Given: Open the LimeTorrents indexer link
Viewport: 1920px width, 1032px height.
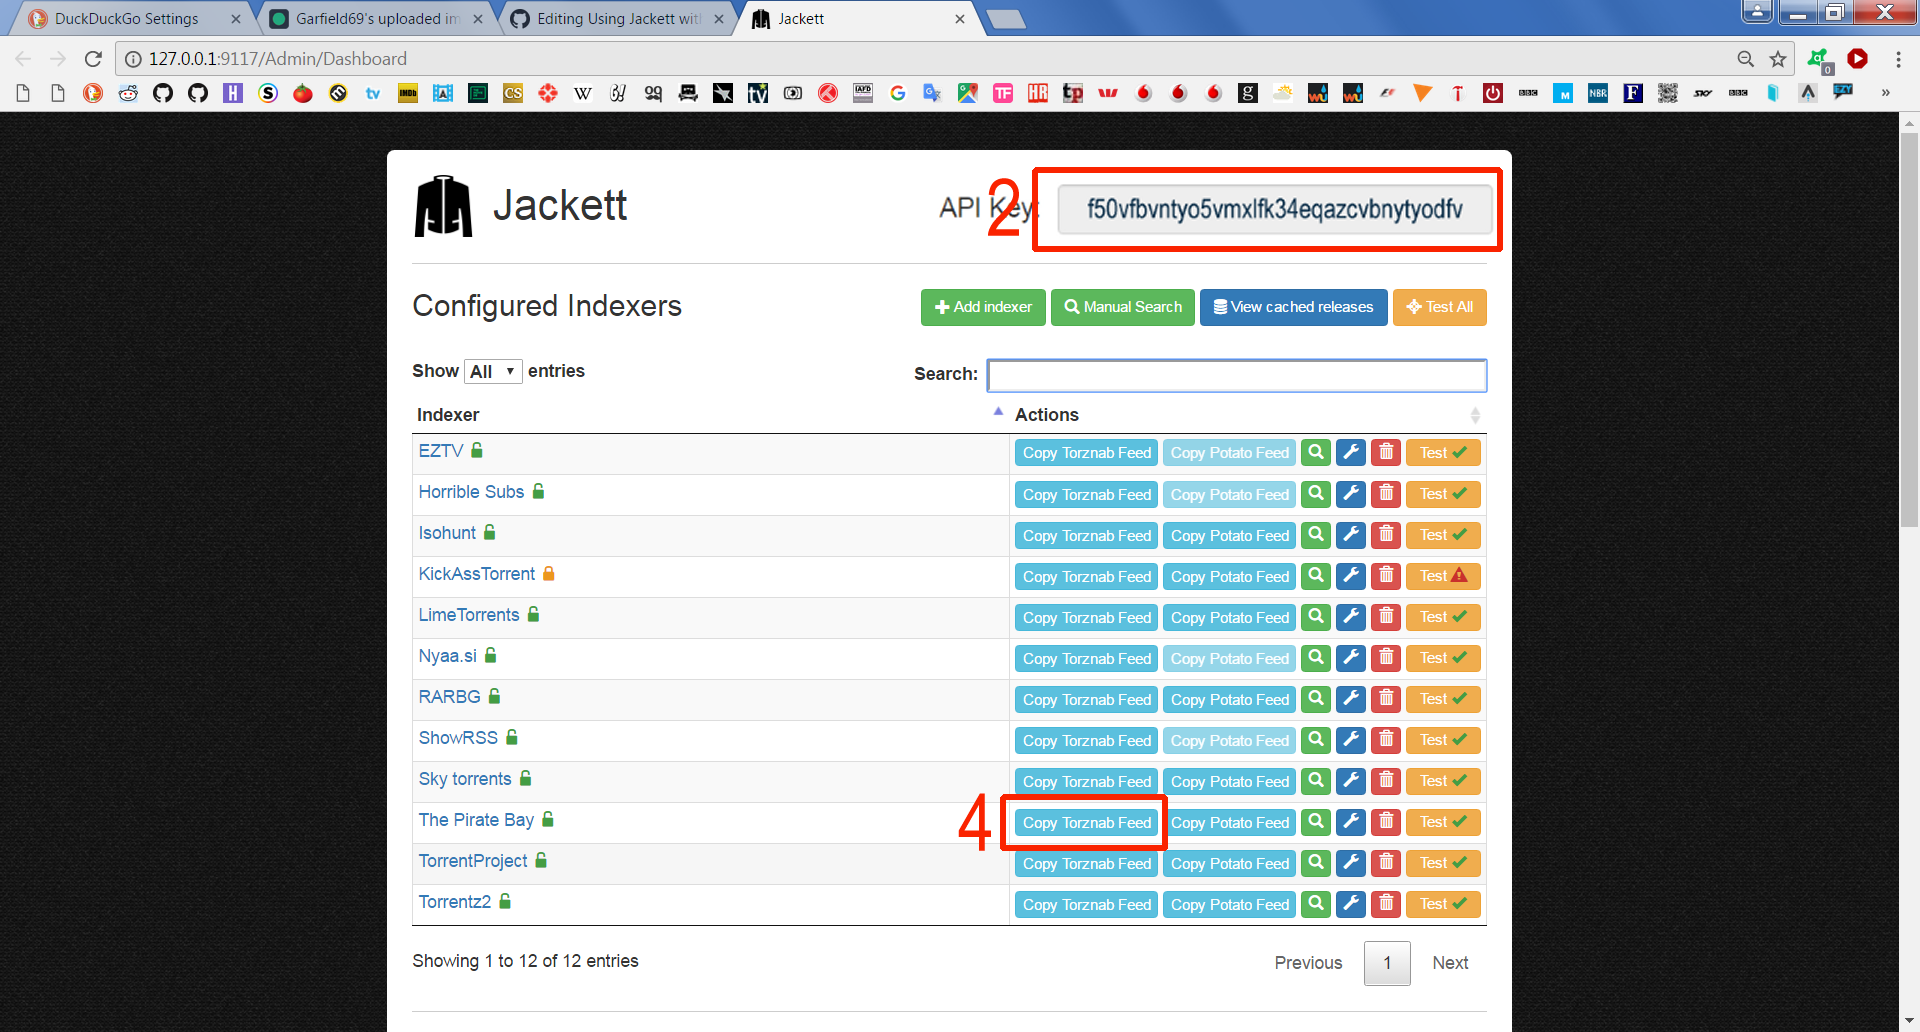Looking at the screenshot, I should tap(469, 615).
